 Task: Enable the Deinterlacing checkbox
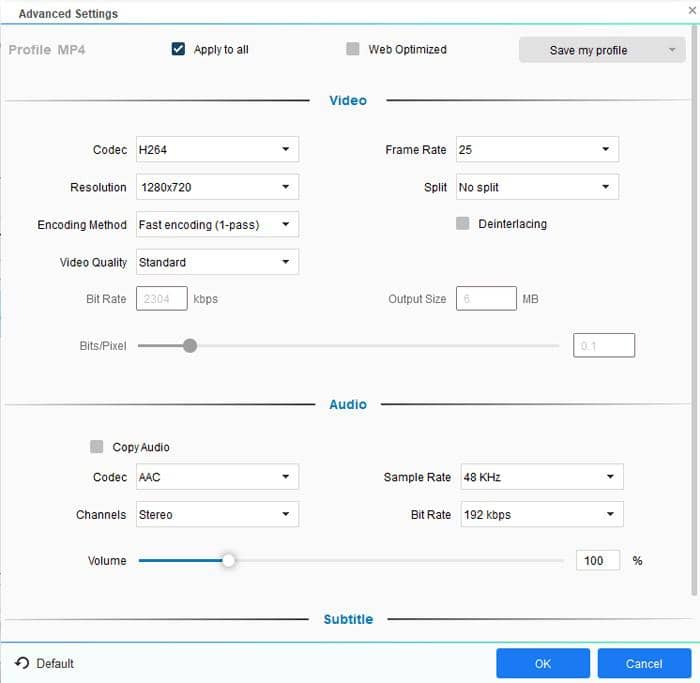pos(462,224)
